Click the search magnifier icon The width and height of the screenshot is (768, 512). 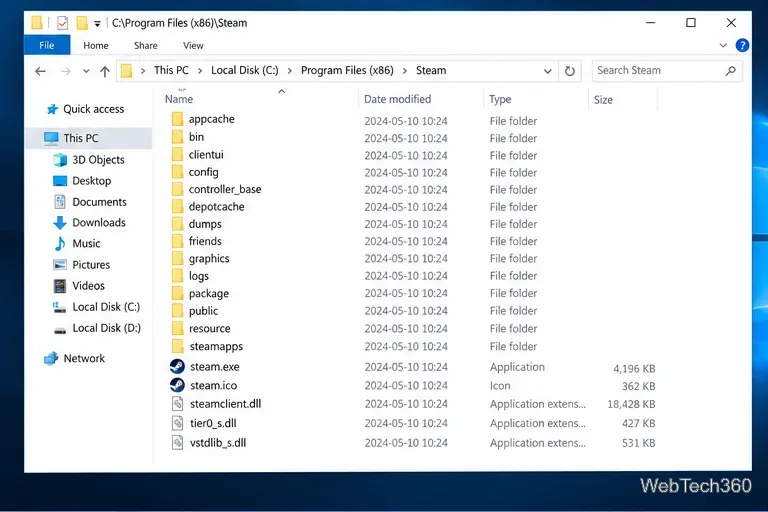(730, 71)
